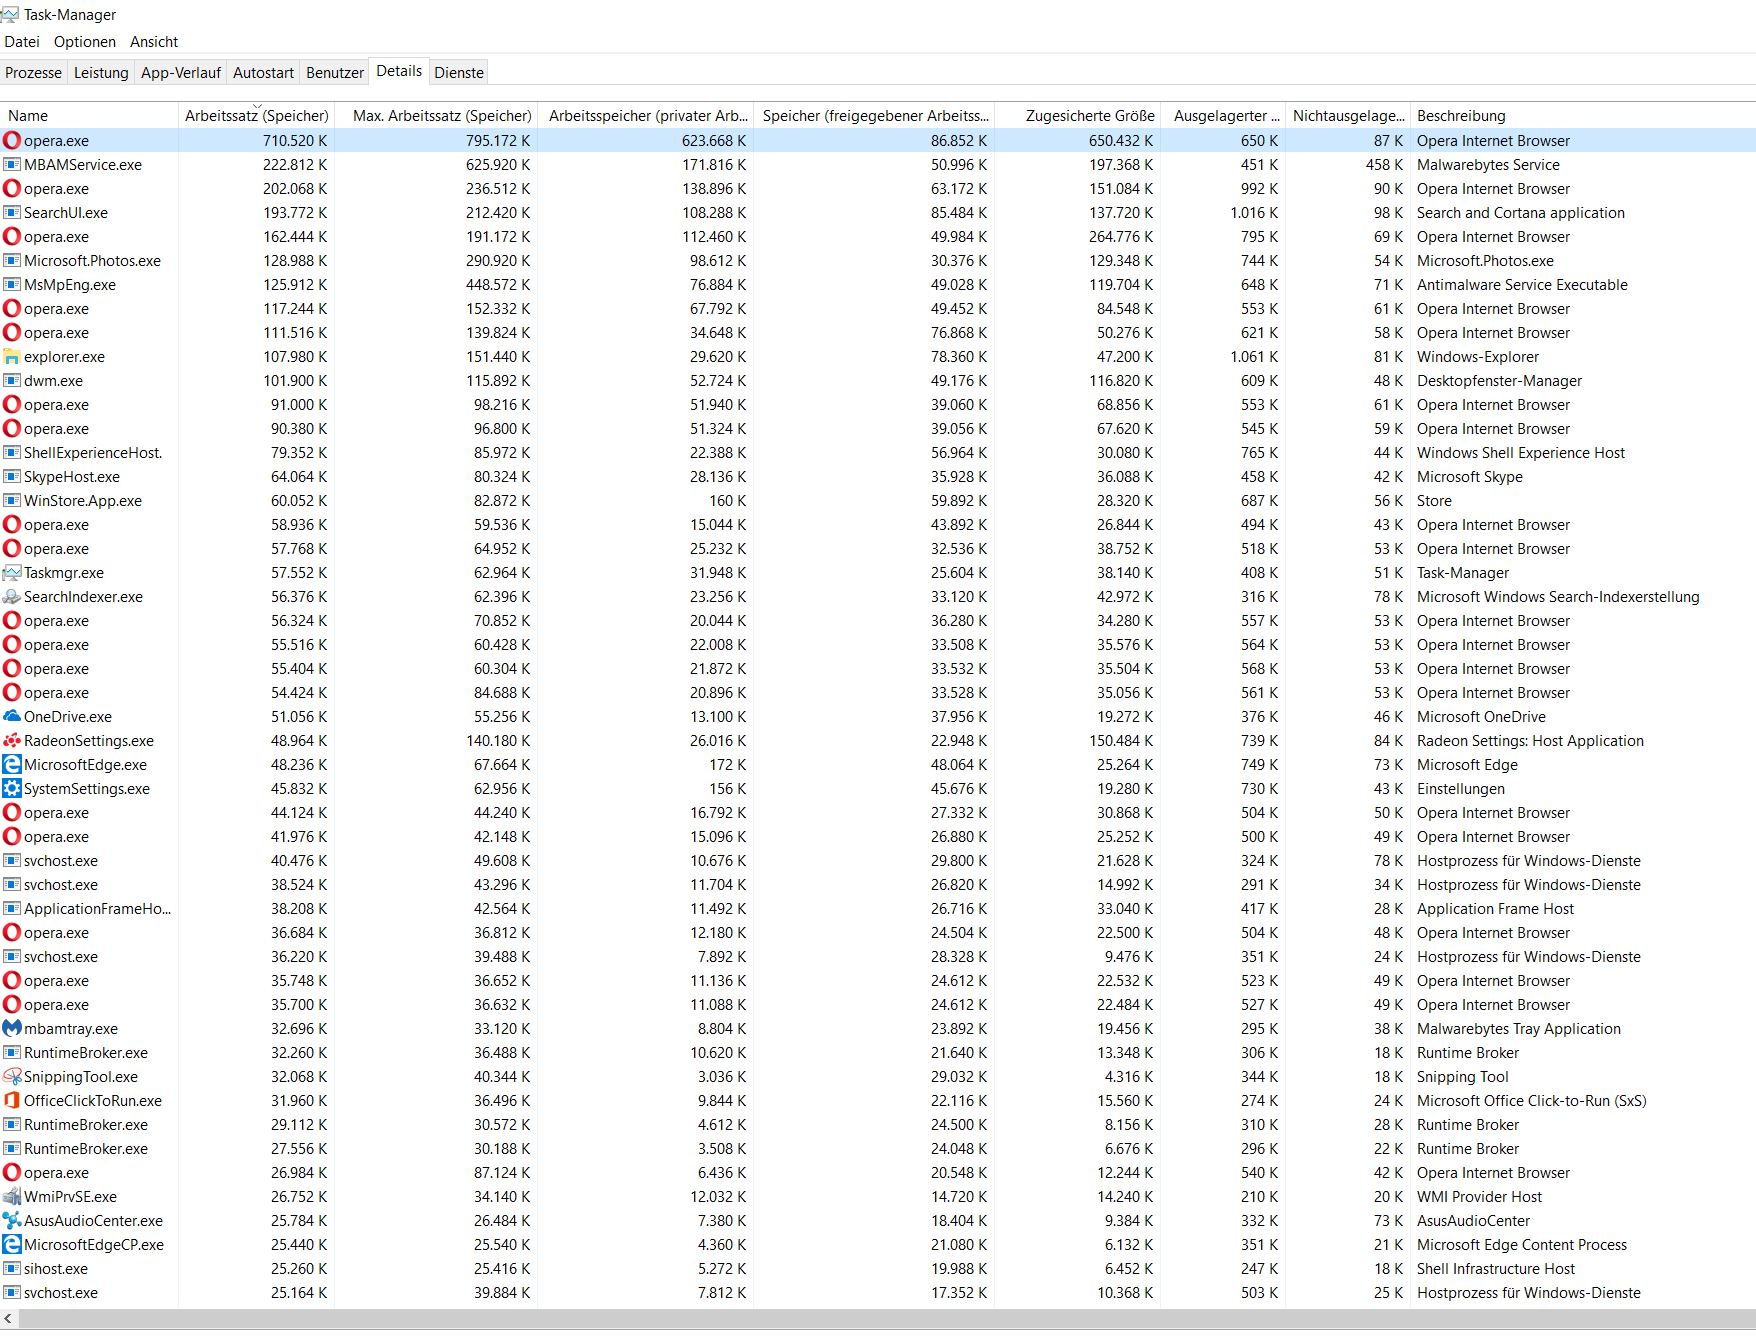Click 'Microsoft Windows Search-Indexerstellung' description
Image resolution: width=1756 pixels, height=1336 pixels.
tap(1558, 597)
